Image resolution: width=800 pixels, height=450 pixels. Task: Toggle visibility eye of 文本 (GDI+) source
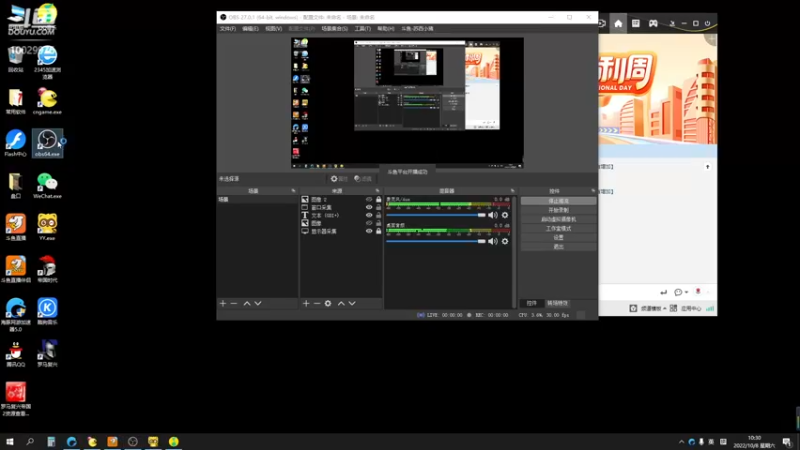[x=369, y=215]
